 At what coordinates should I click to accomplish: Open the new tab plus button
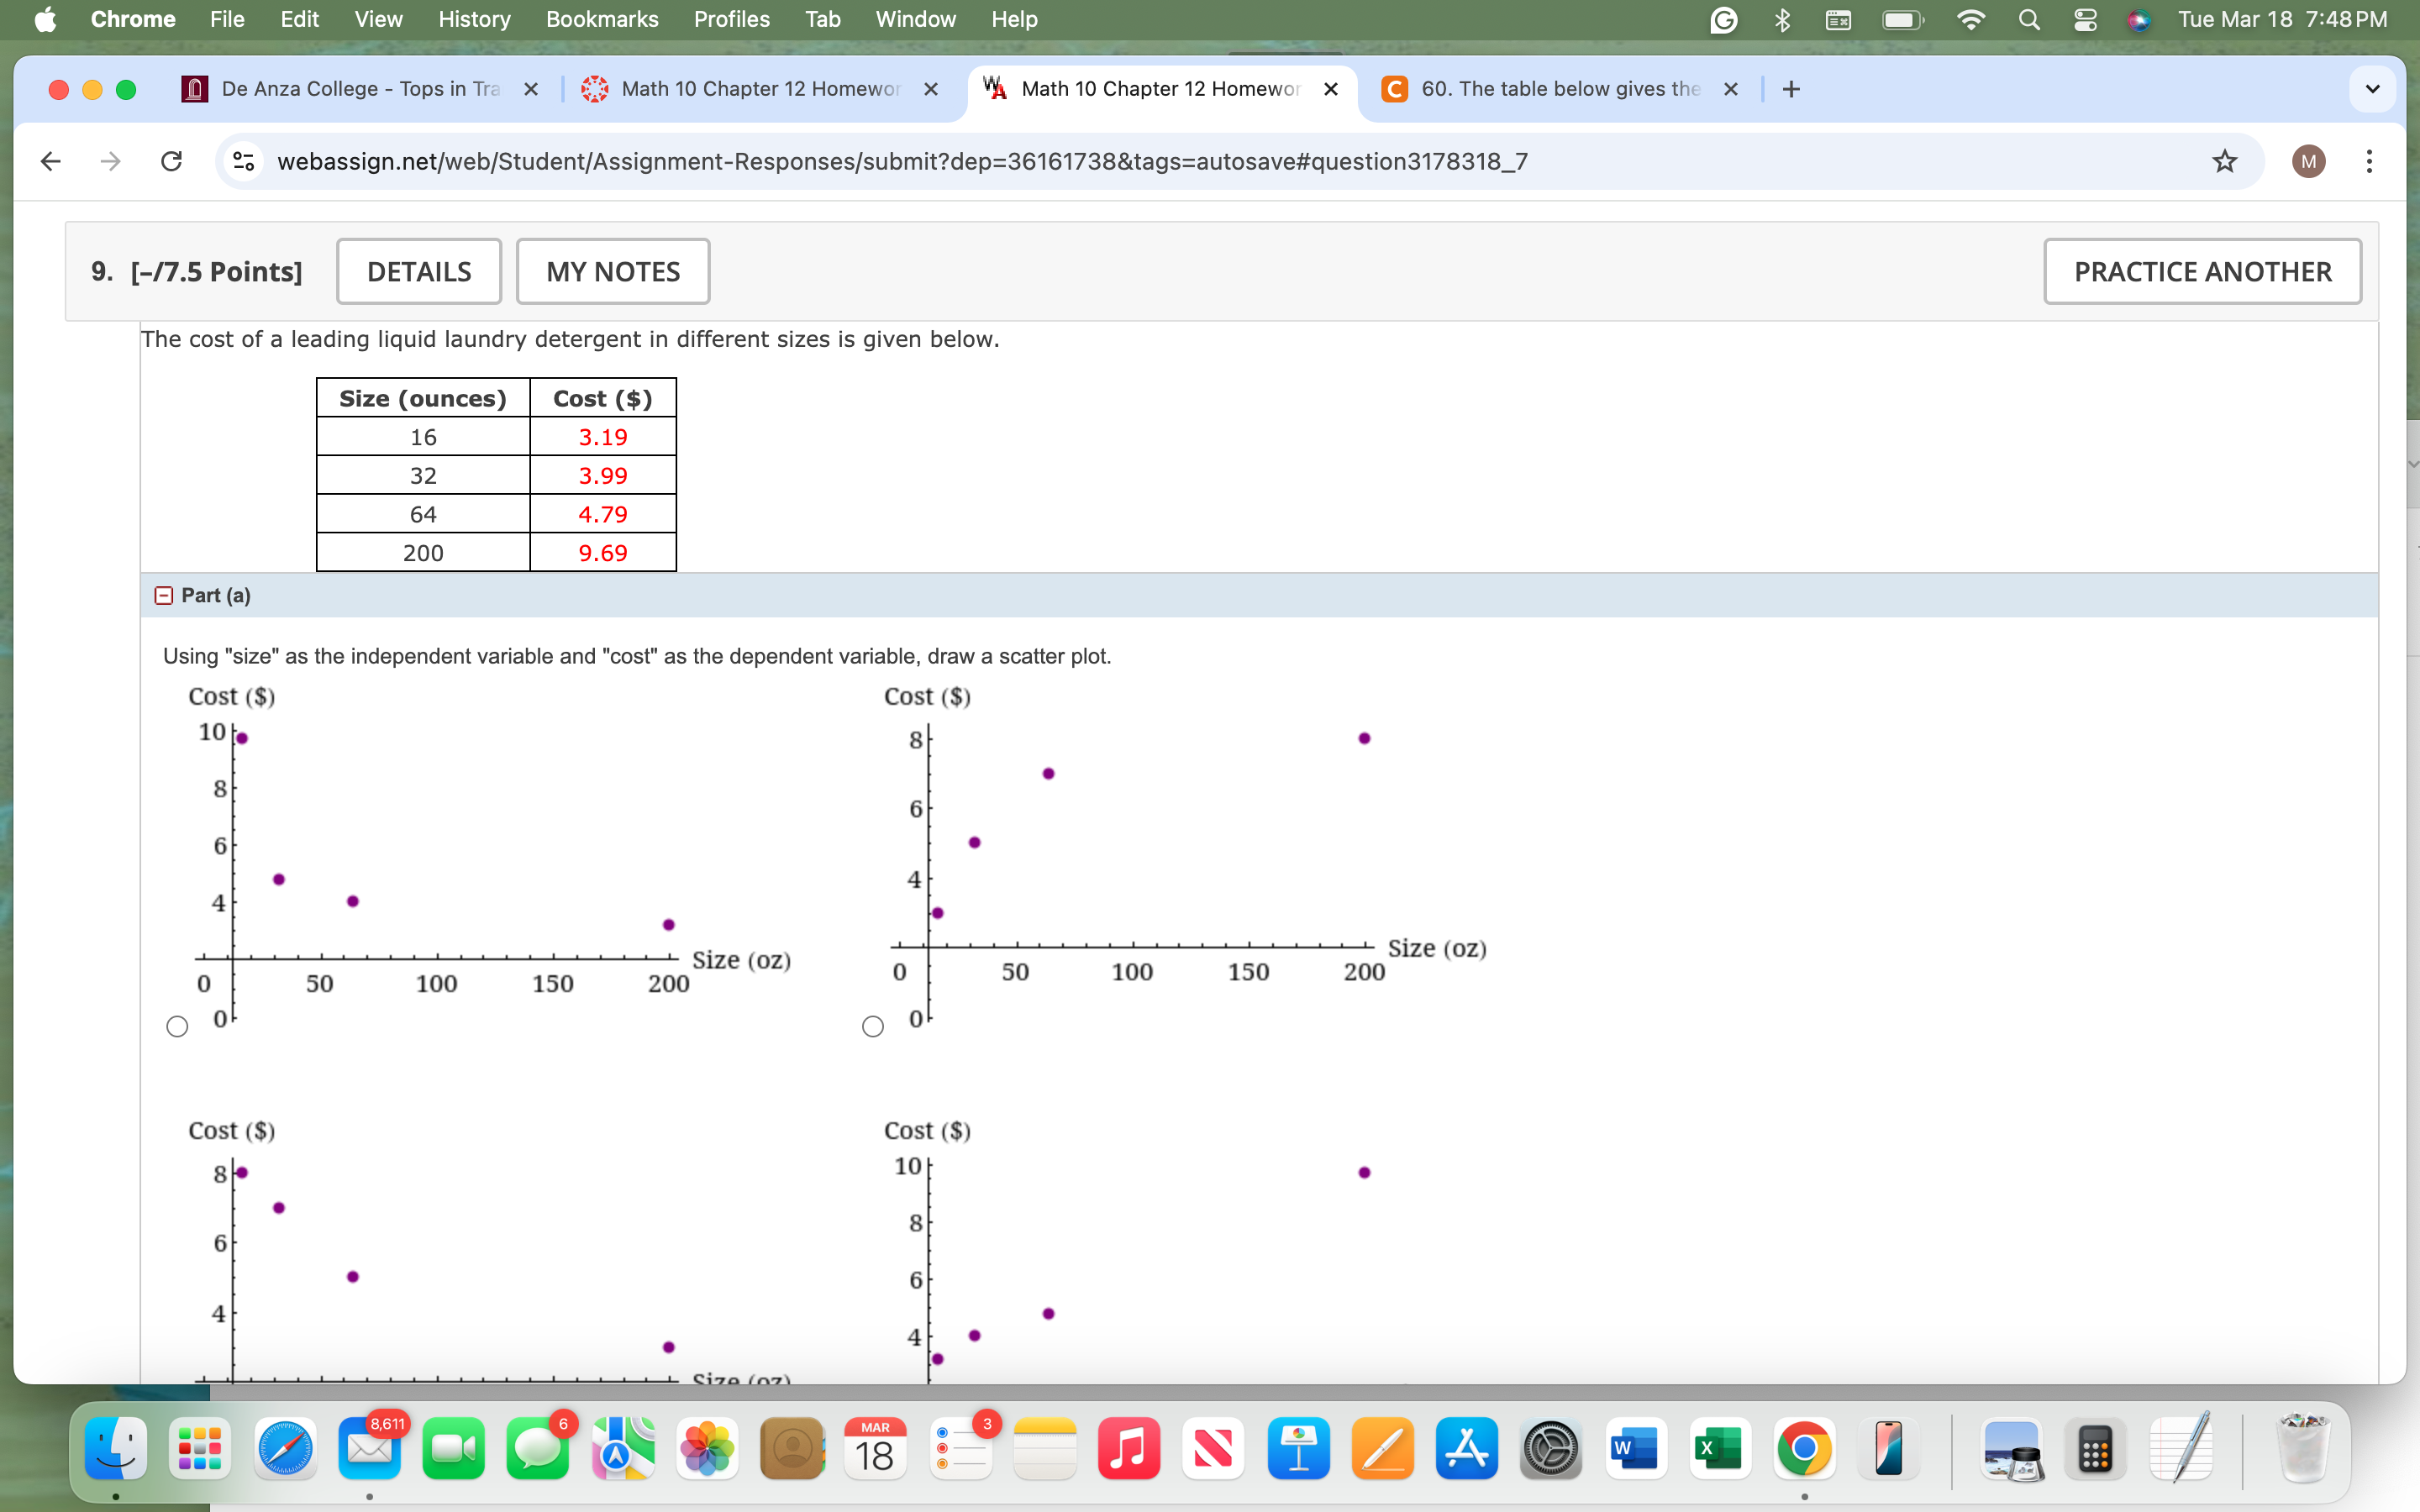1791,89
